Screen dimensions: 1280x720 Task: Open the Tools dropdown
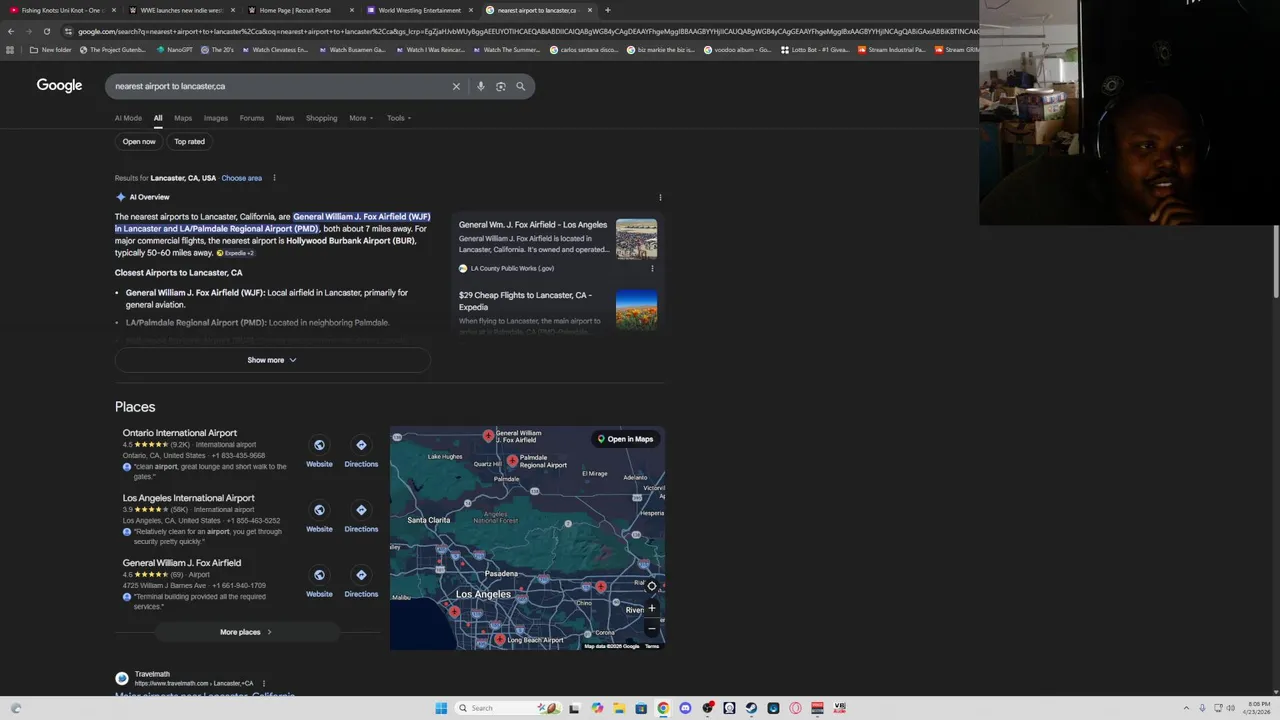coord(399,118)
